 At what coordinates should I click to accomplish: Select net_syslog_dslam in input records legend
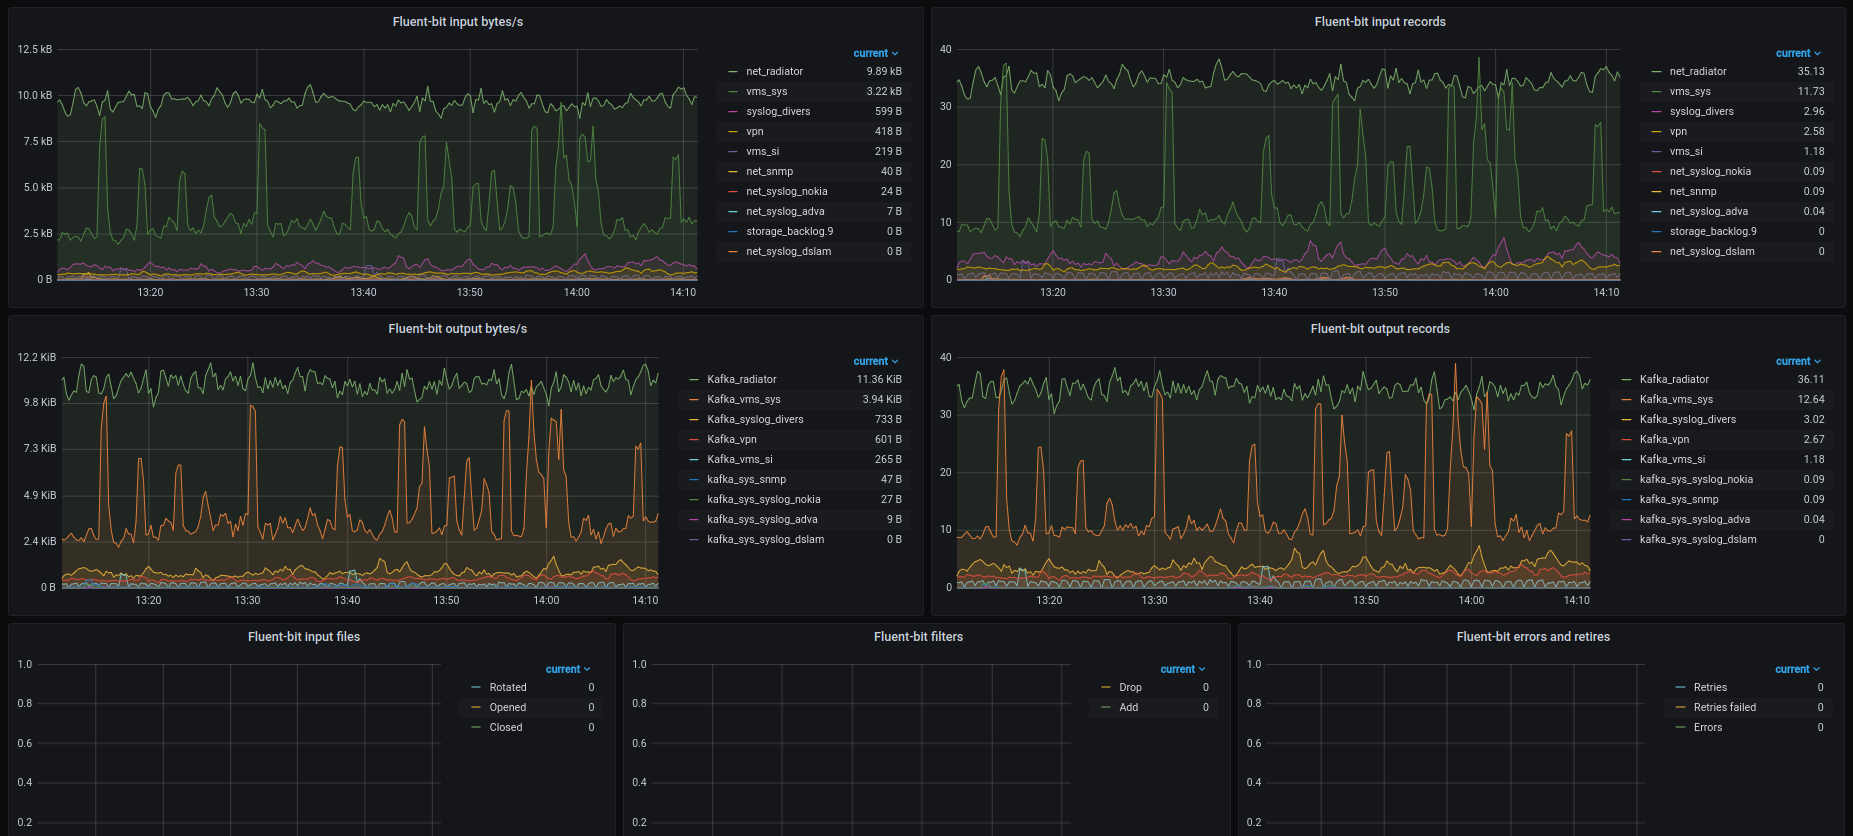point(1711,252)
